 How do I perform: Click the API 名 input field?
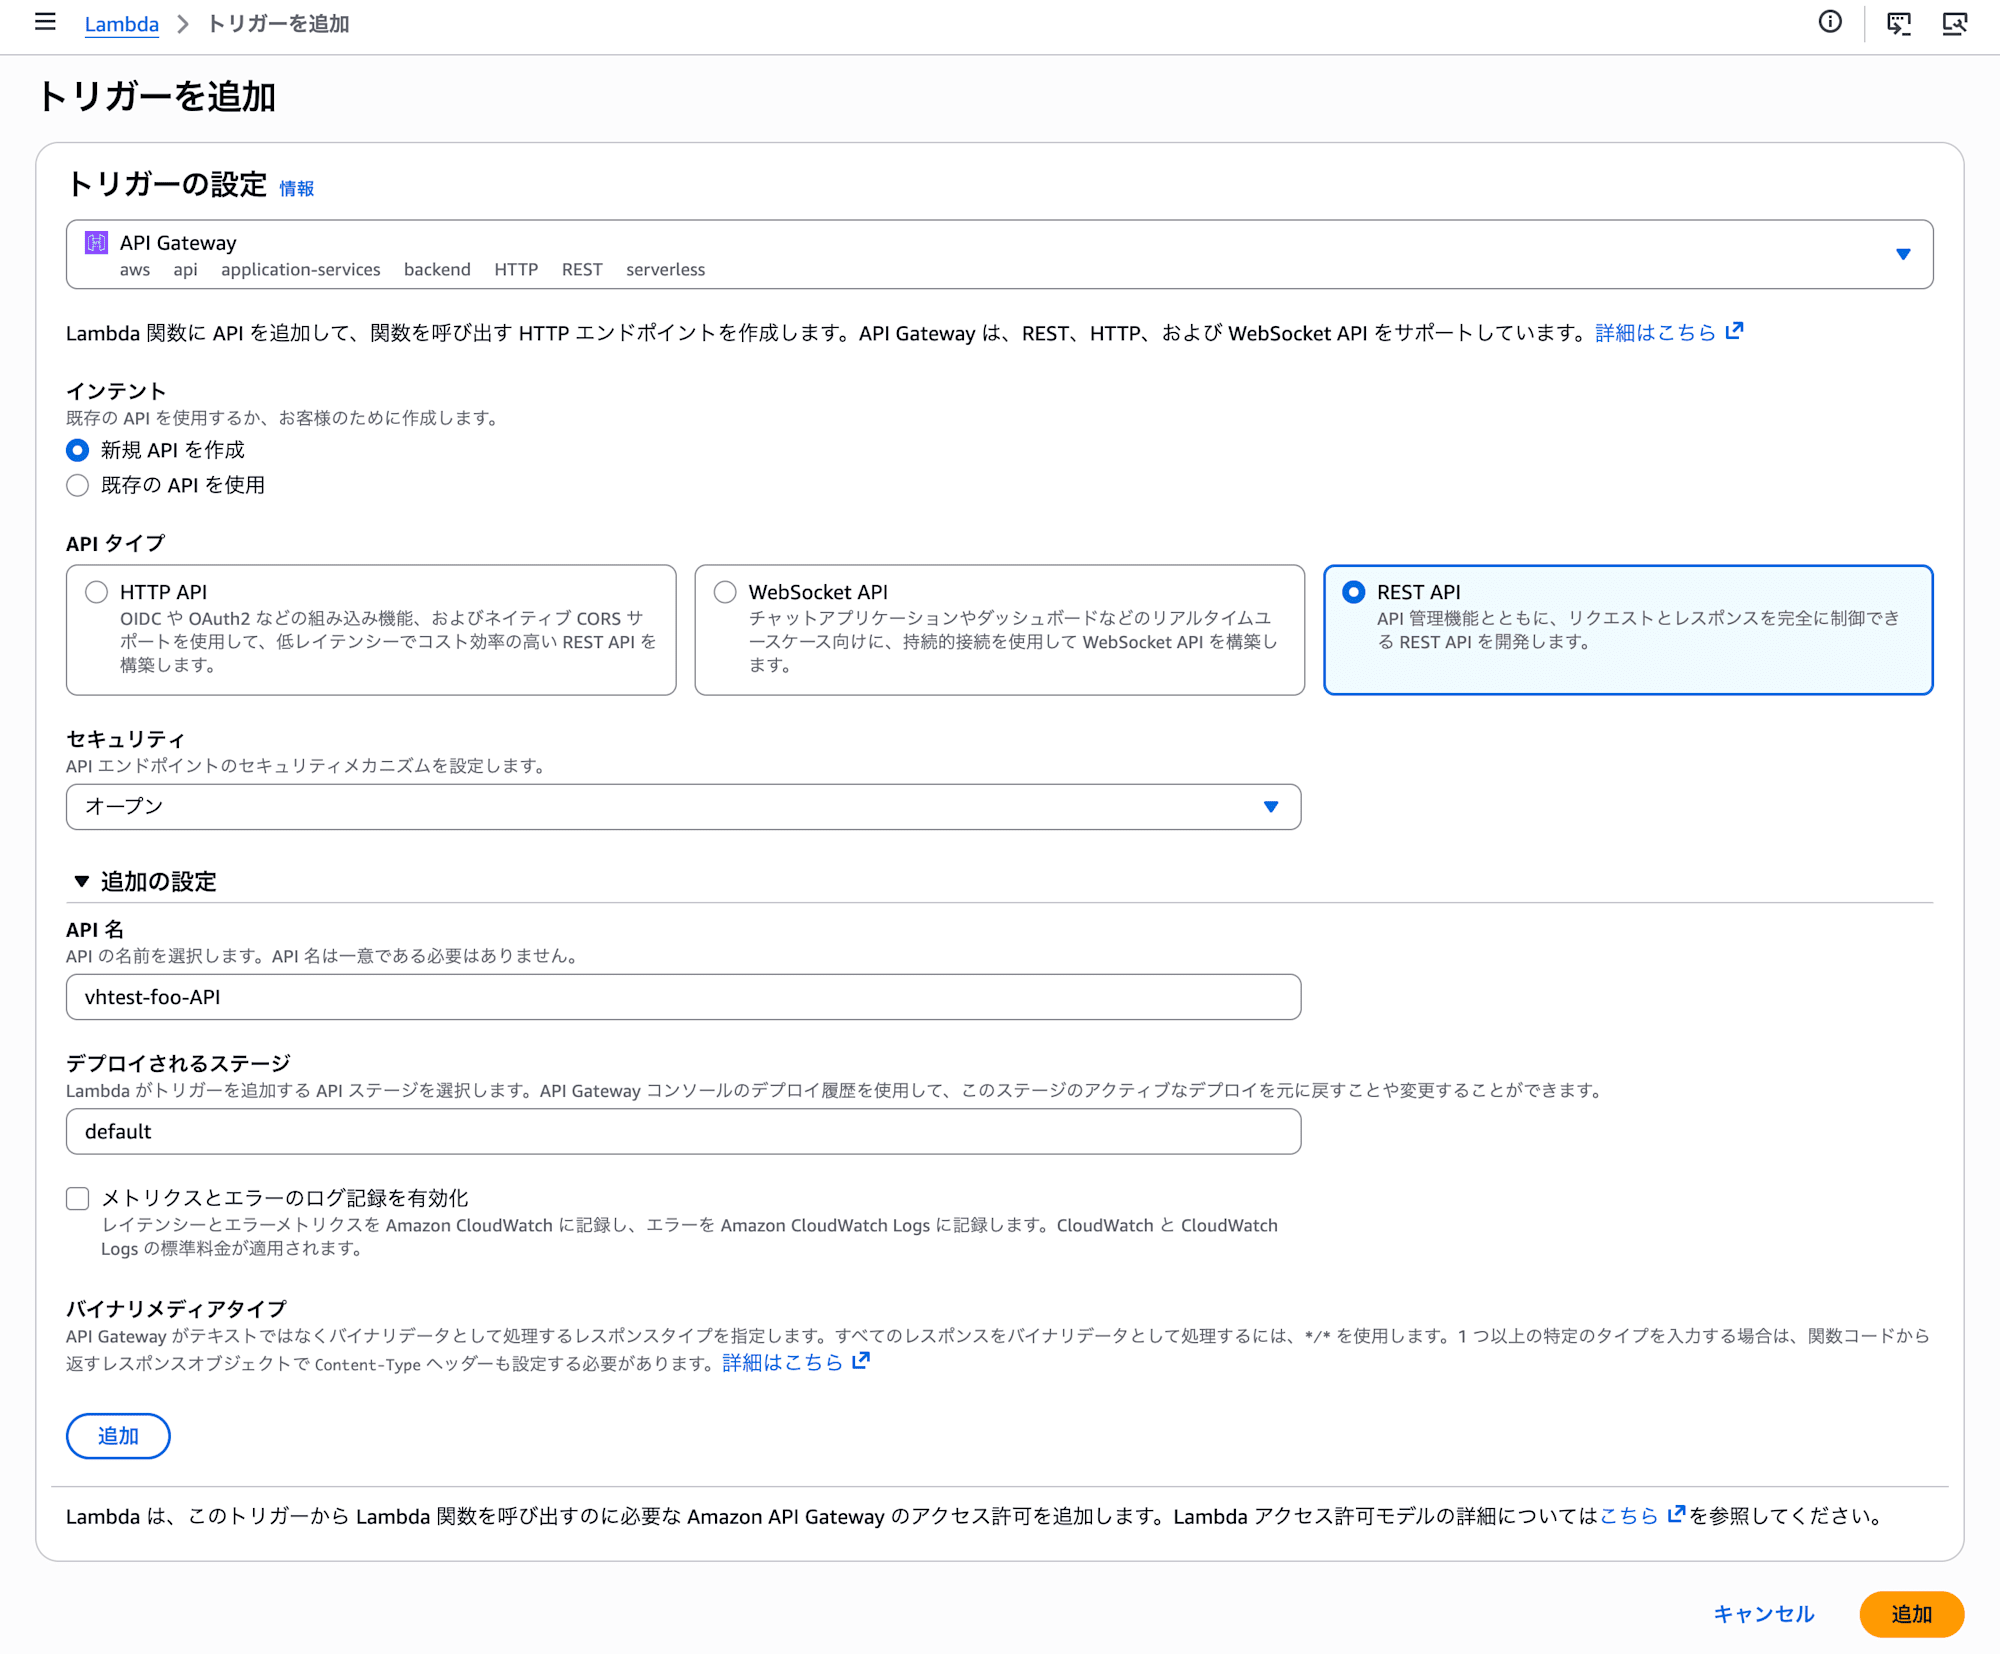point(684,997)
